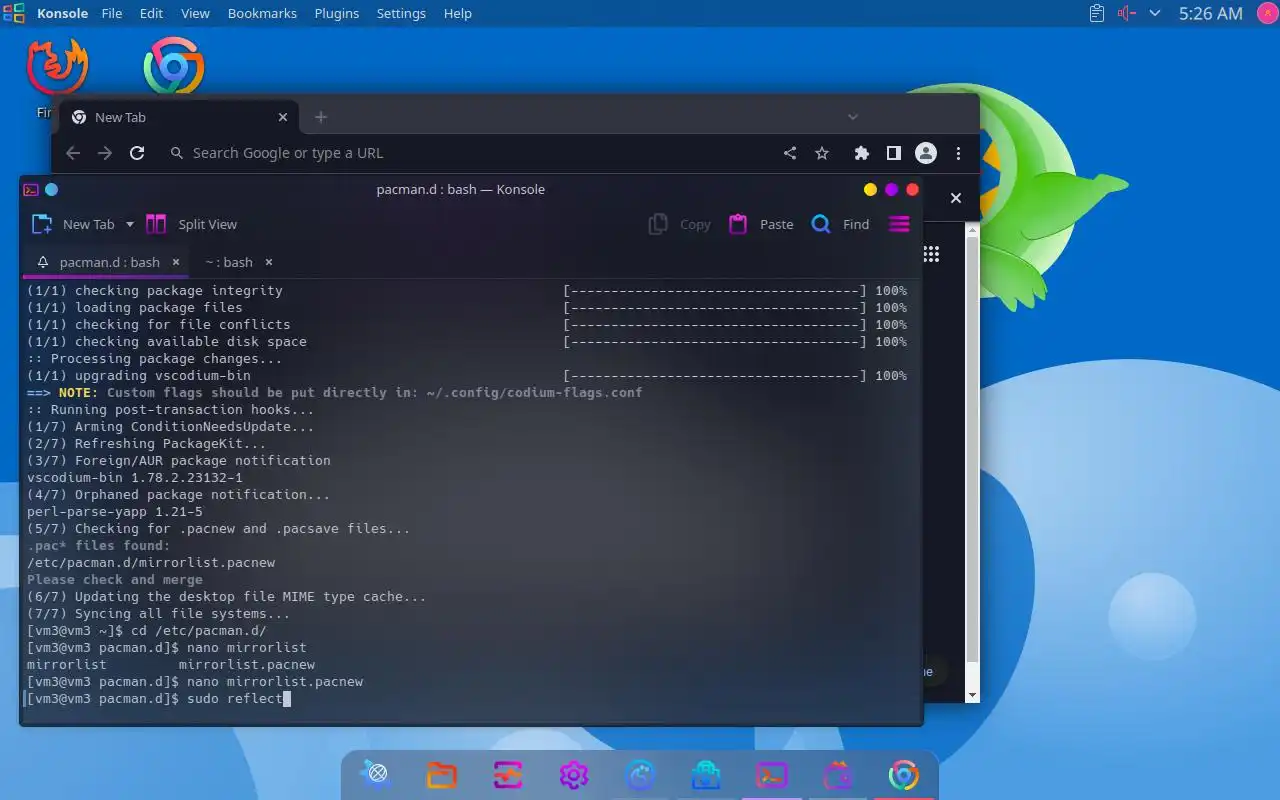Open the View menu

[x=195, y=13]
